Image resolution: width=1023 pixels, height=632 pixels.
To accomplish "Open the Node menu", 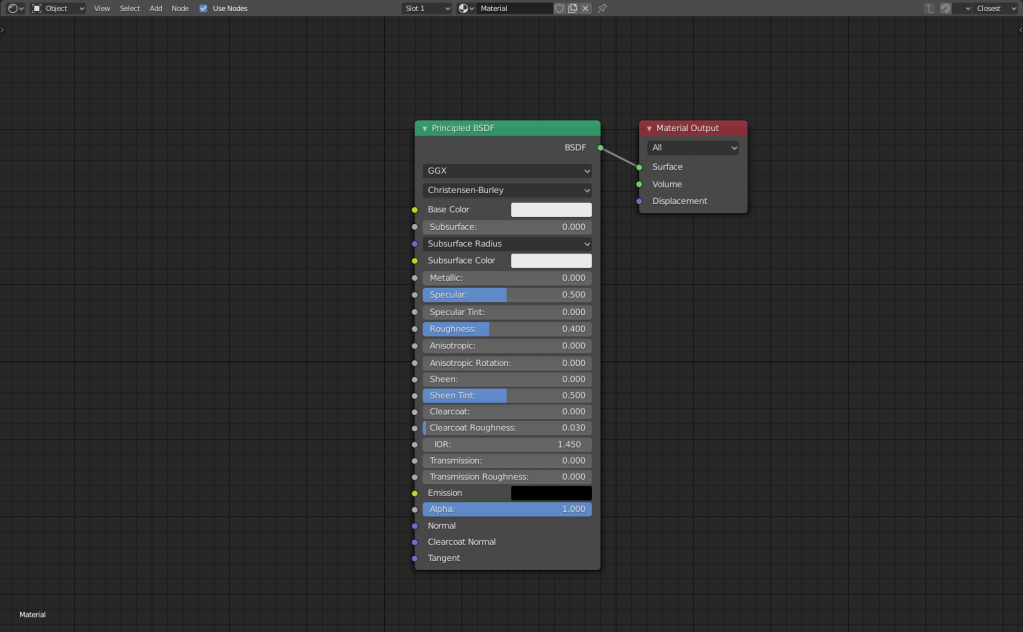I will pos(180,8).
